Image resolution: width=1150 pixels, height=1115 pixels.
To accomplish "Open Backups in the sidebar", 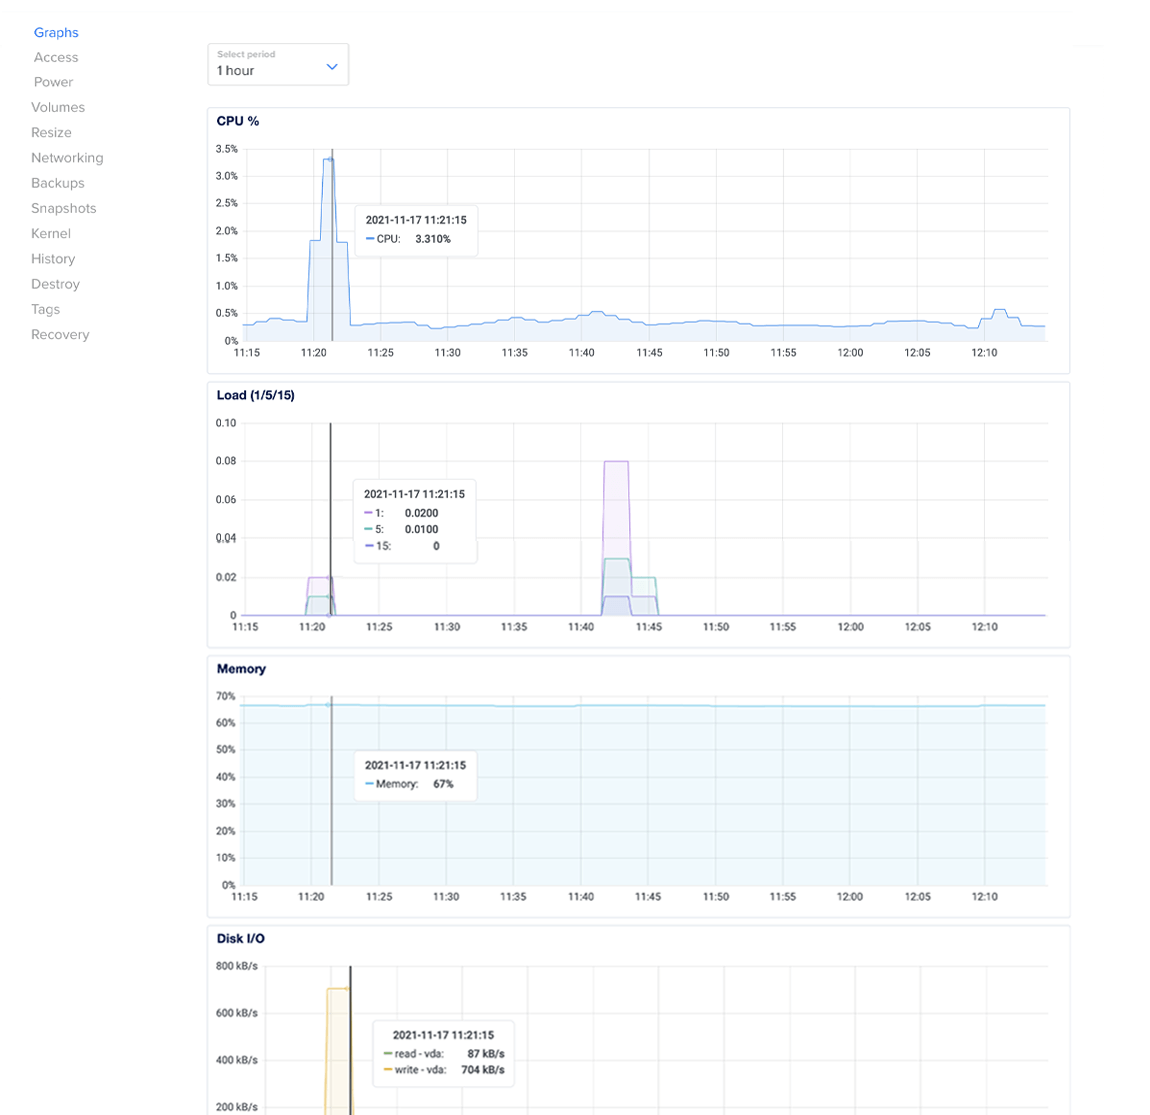I will click(58, 183).
